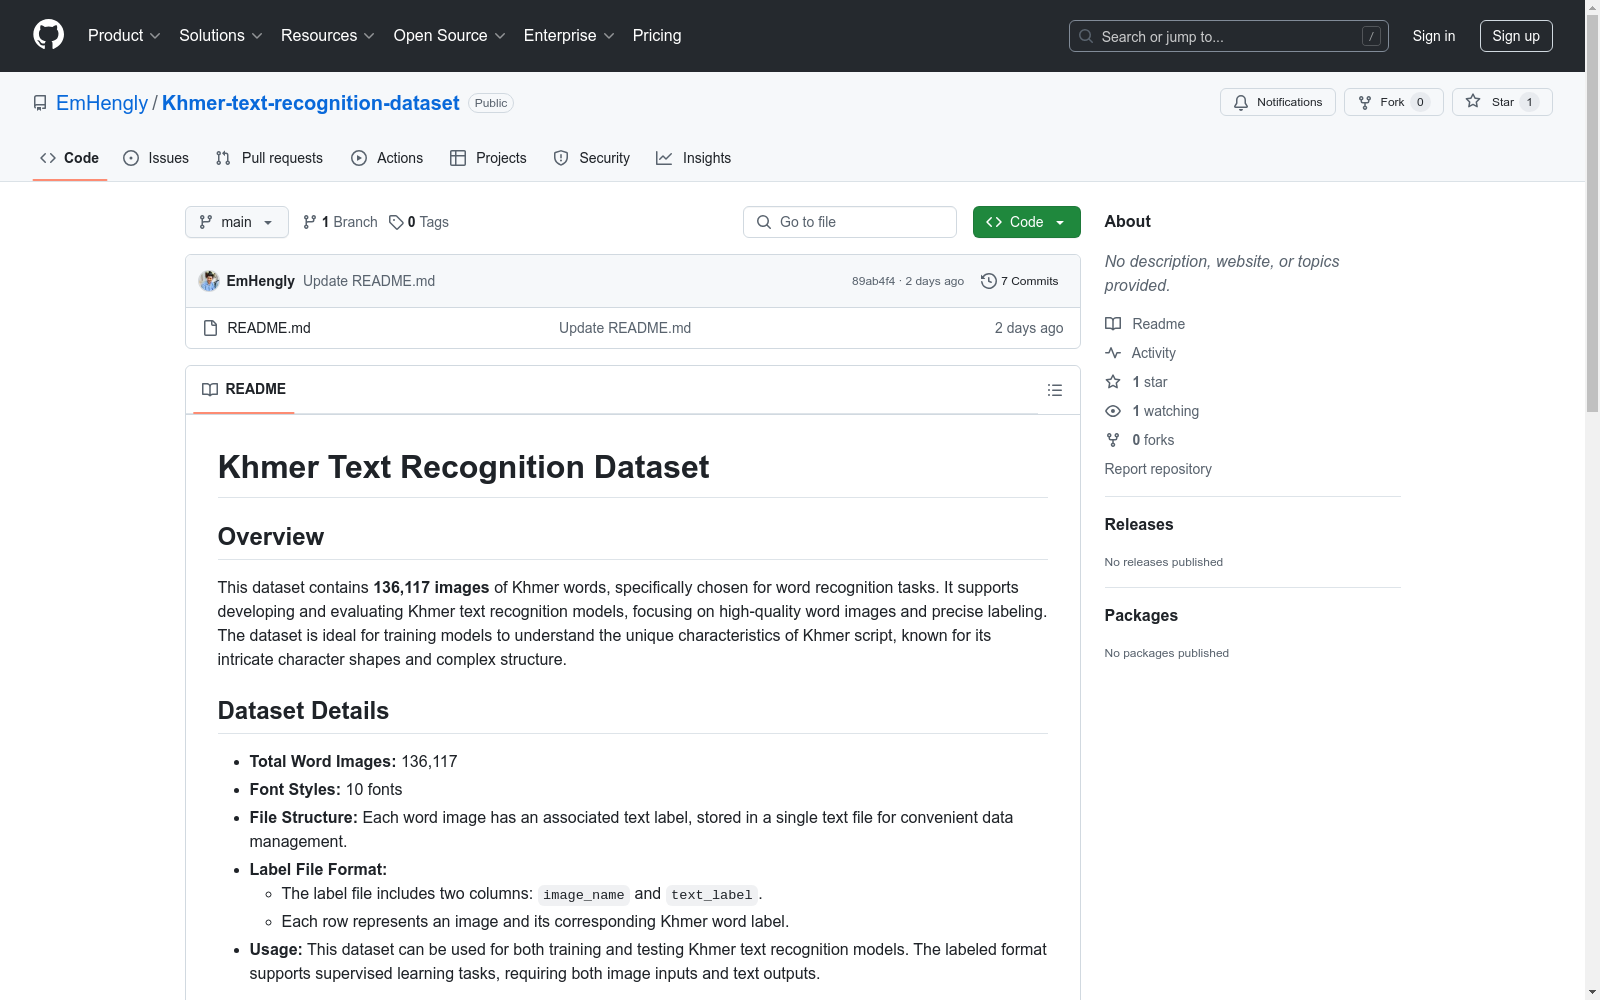Click the star icon in Star button
The height and width of the screenshot is (1000, 1600).
[1473, 101]
